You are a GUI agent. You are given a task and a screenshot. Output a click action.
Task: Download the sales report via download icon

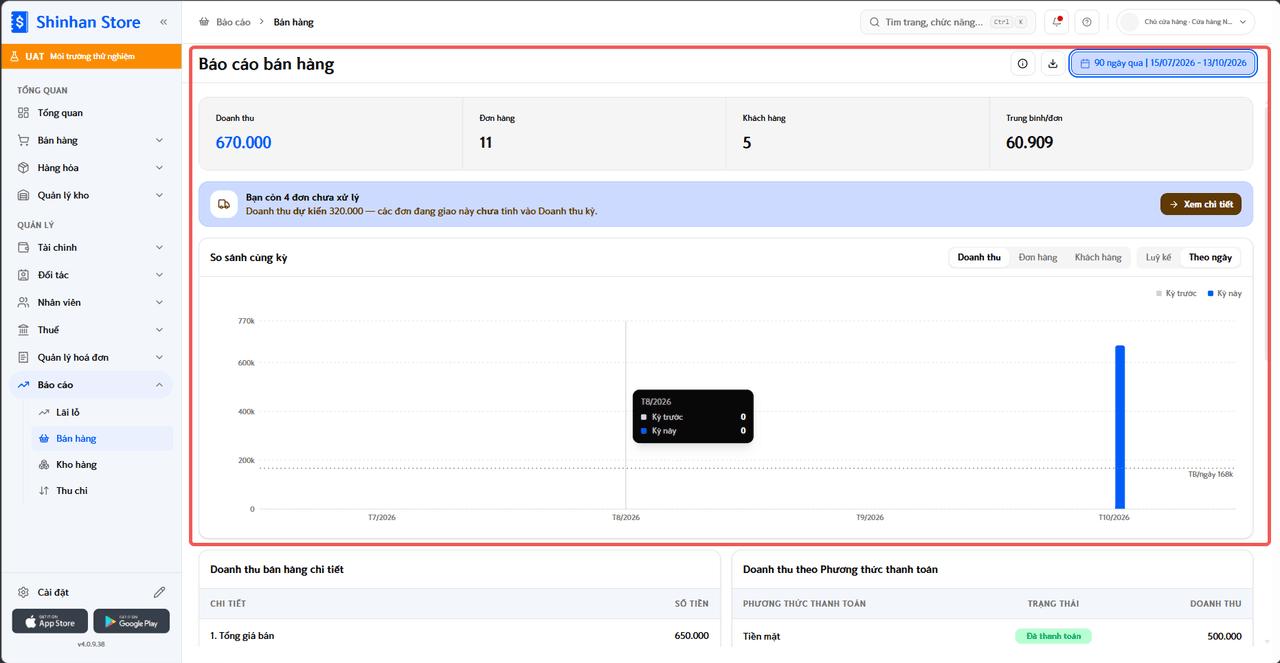1052,64
